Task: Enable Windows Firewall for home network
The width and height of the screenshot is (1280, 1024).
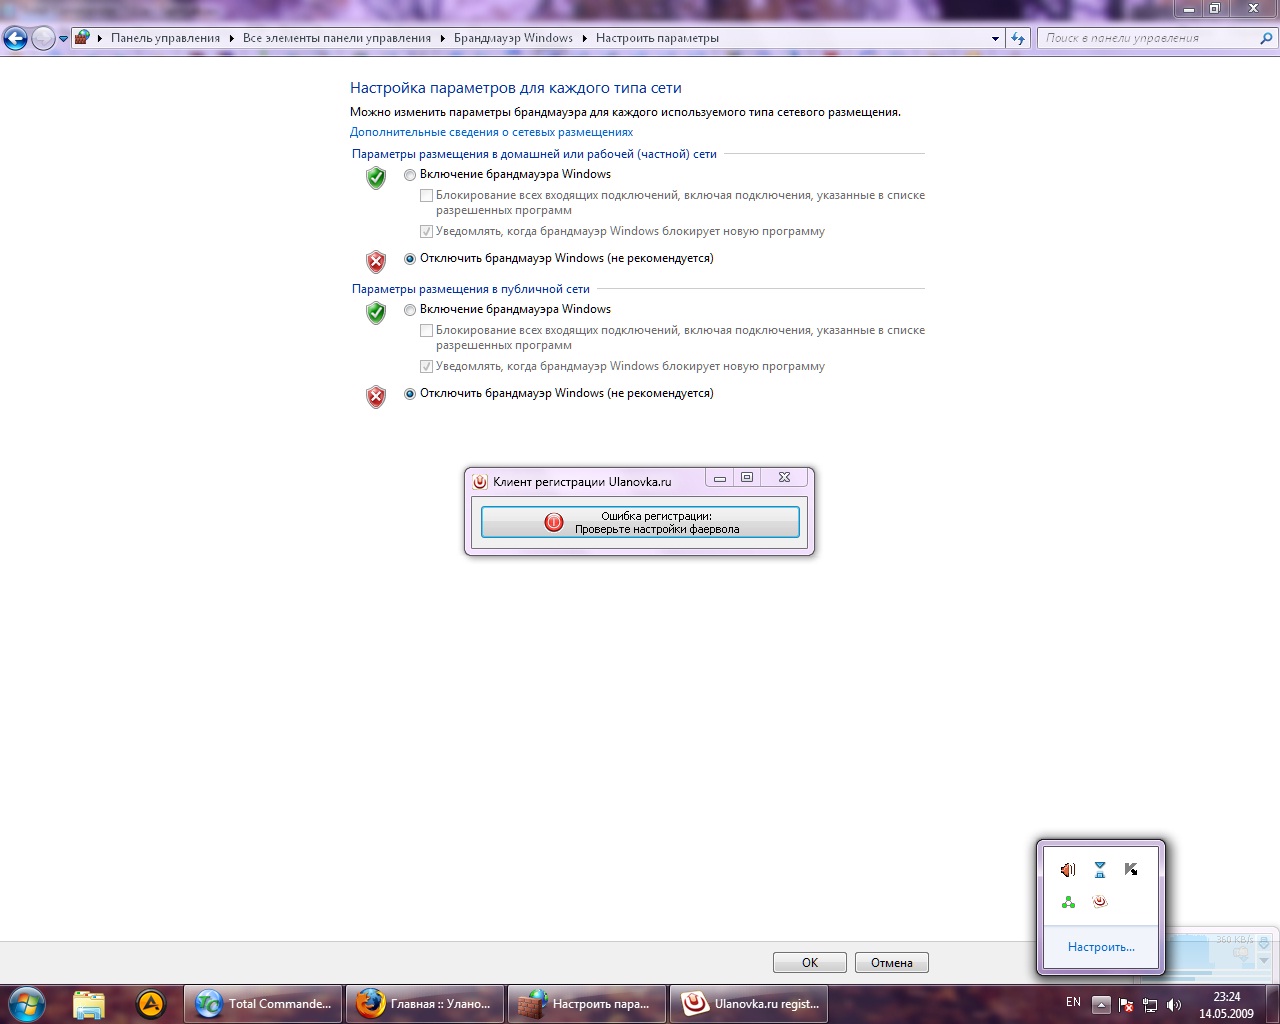Action: click(x=409, y=174)
